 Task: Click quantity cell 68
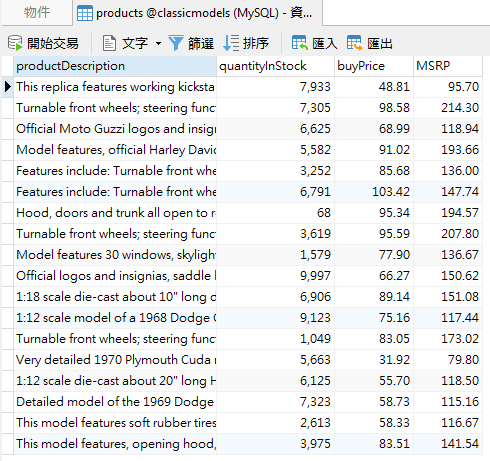[275, 213]
